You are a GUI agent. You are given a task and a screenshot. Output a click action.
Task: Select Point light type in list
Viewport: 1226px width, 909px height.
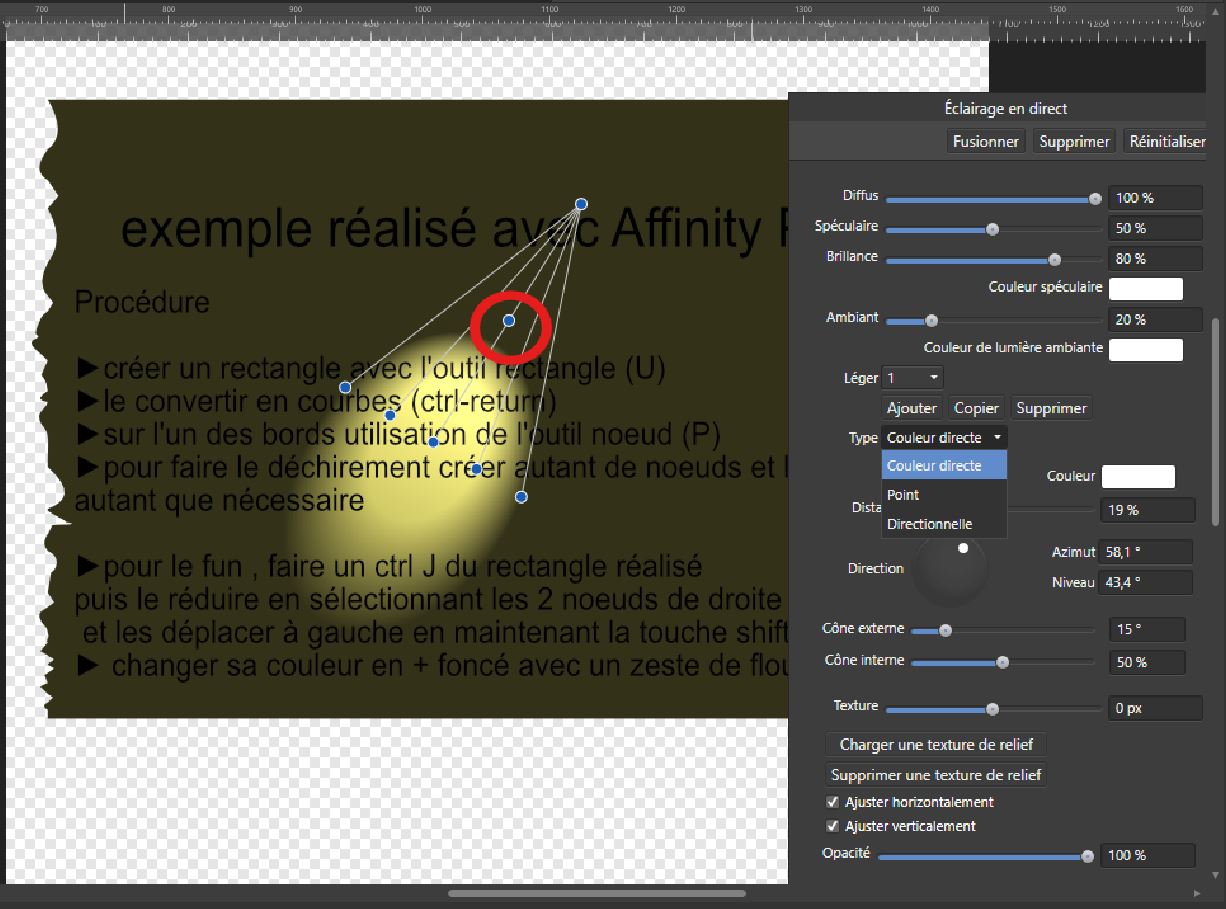pyautogui.click(x=944, y=495)
